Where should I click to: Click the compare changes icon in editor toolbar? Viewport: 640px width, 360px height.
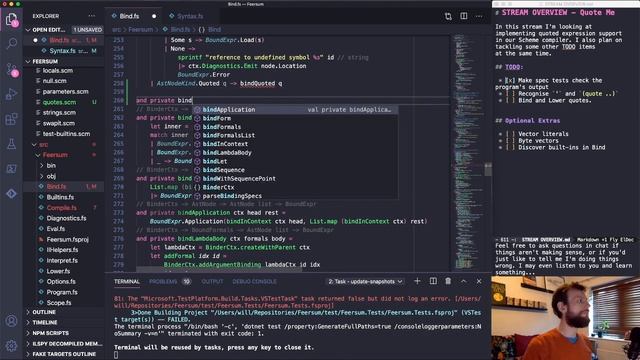(448, 16)
